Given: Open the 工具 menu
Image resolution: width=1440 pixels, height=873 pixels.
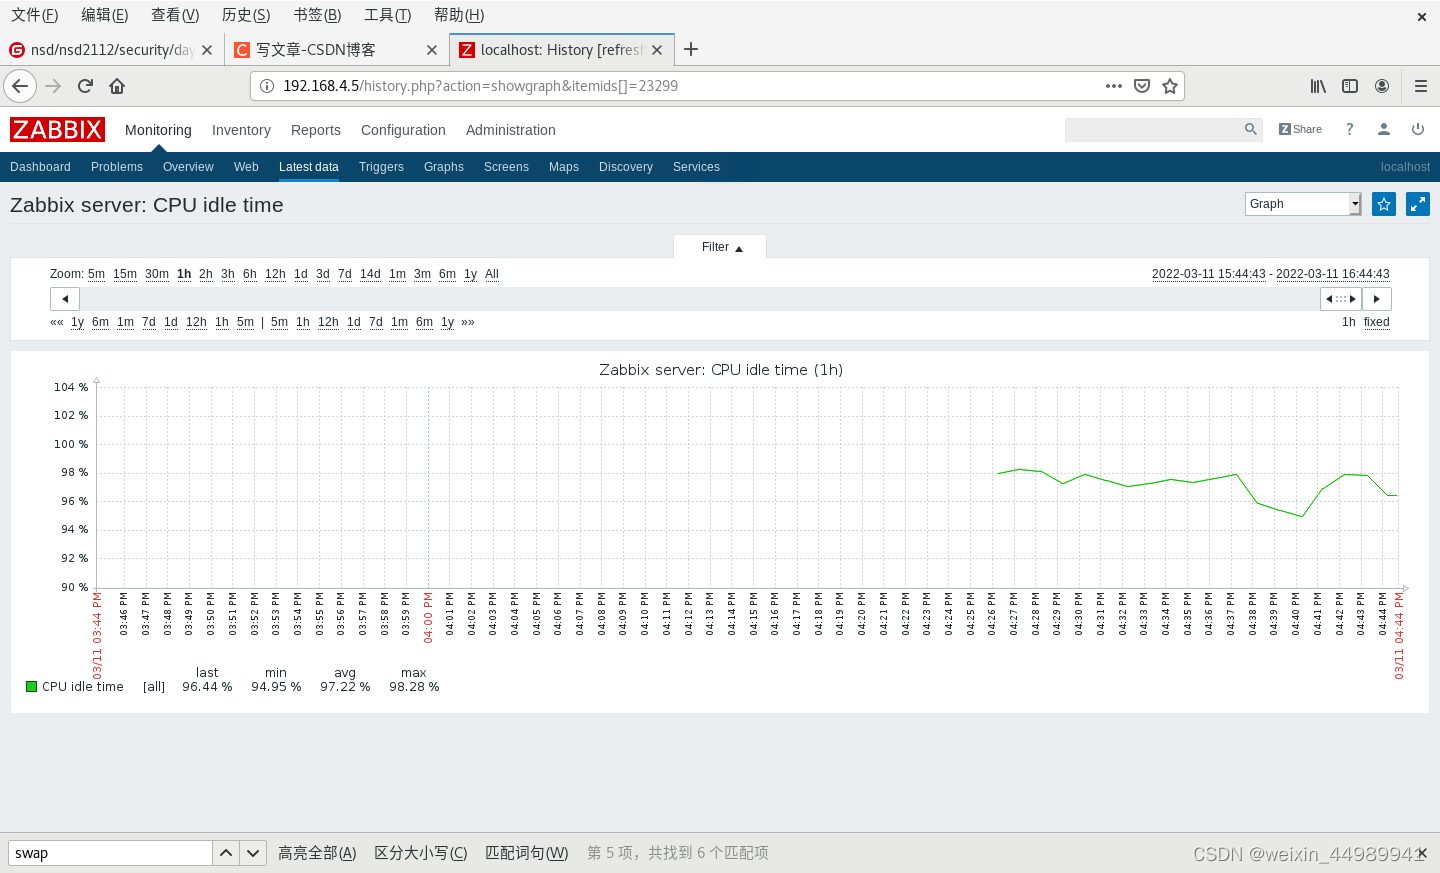Looking at the screenshot, I should coord(388,15).
